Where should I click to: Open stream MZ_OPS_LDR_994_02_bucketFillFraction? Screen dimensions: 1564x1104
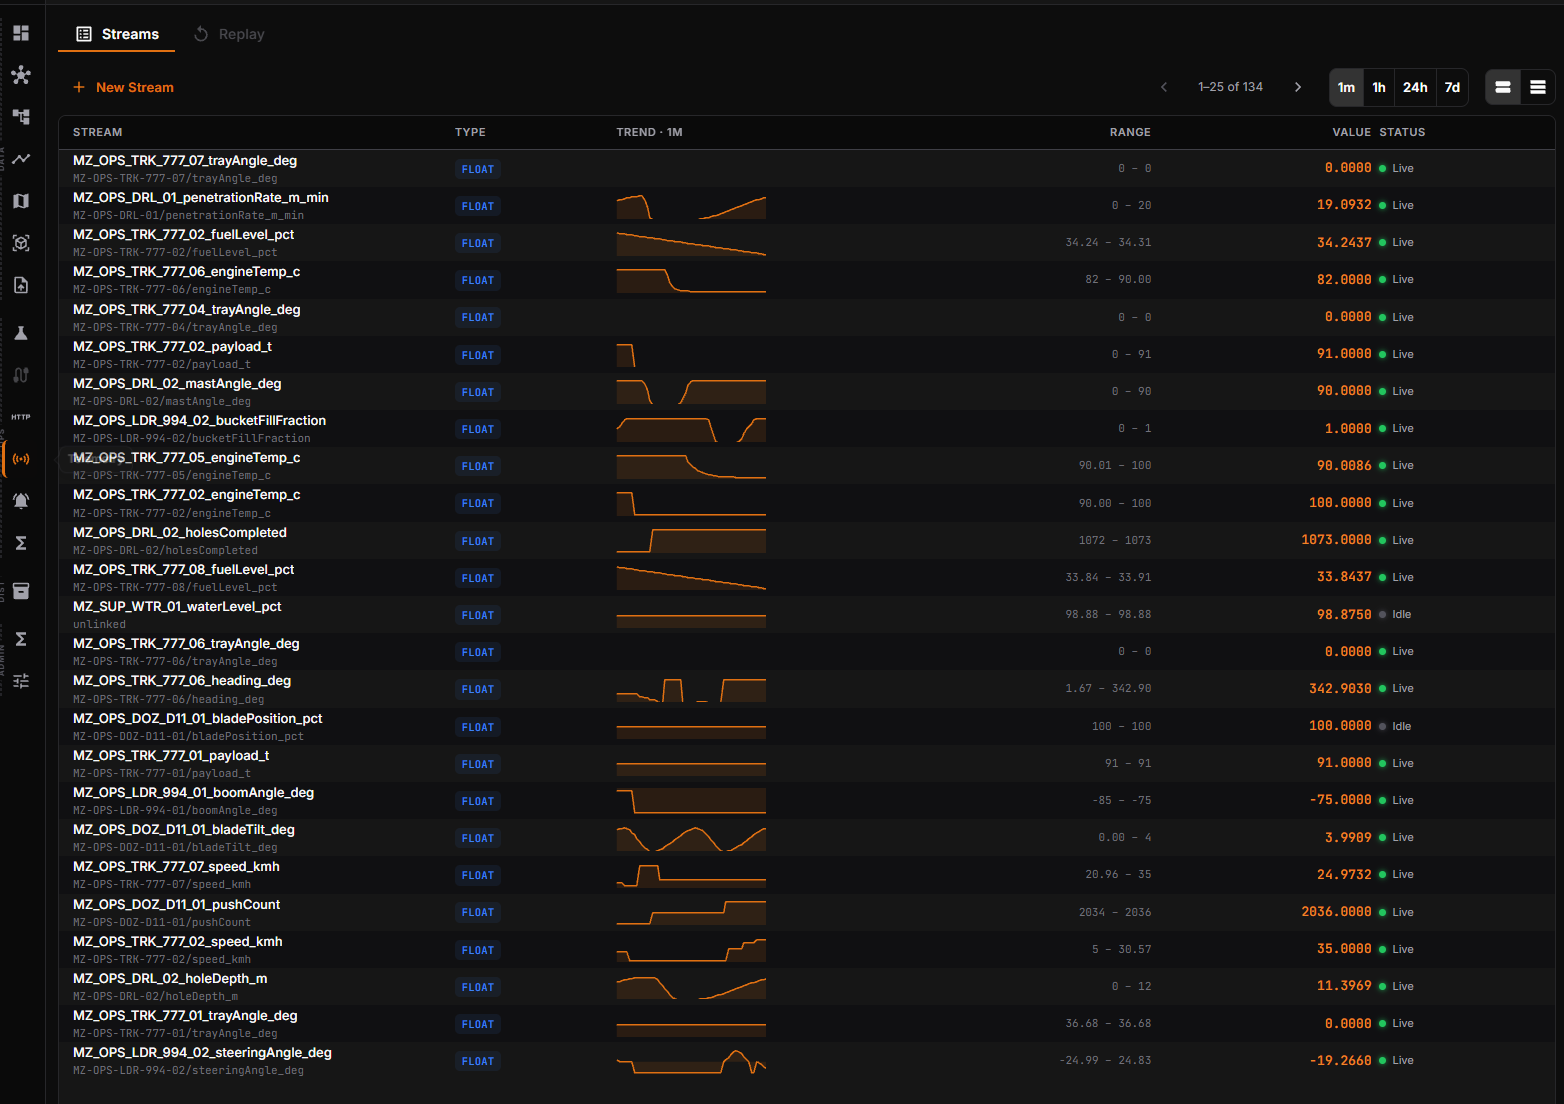point(200,420)
